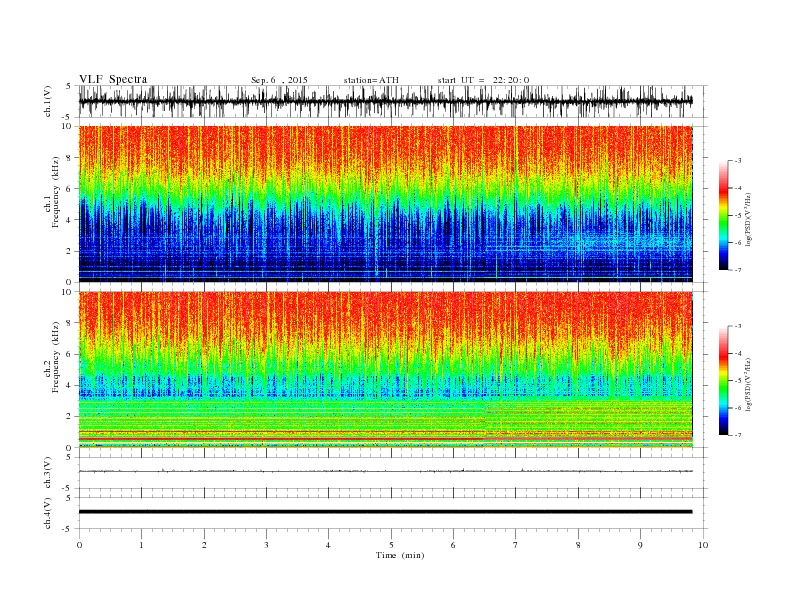Click the "8" kHz tick on ch.1 spectrogram axis
The width and height of the screenshot is (792, 612).
click(x=69, y=158)
